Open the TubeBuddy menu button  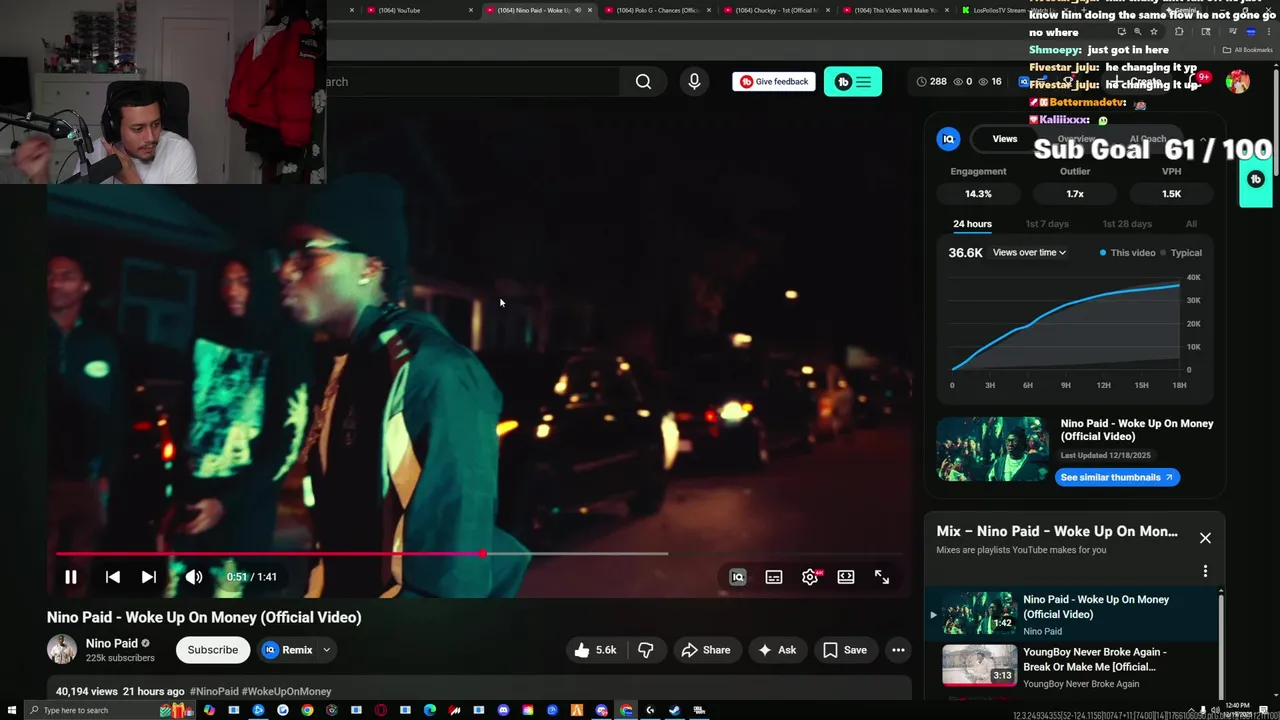(x=853, y=82)
